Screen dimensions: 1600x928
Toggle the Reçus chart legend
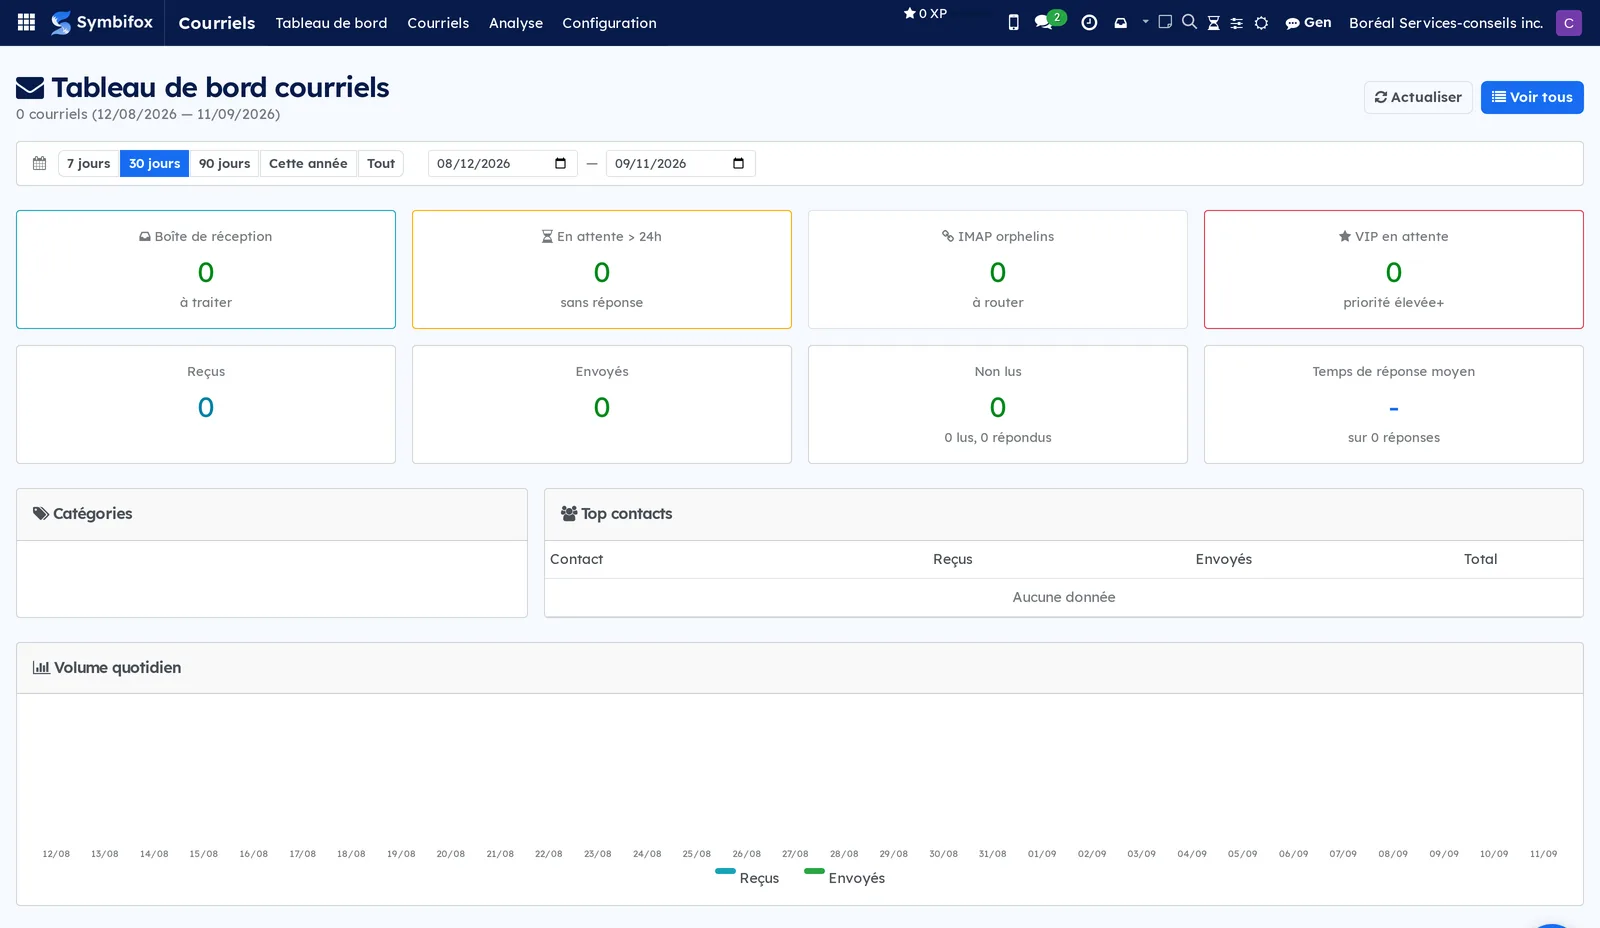point(747,876)
